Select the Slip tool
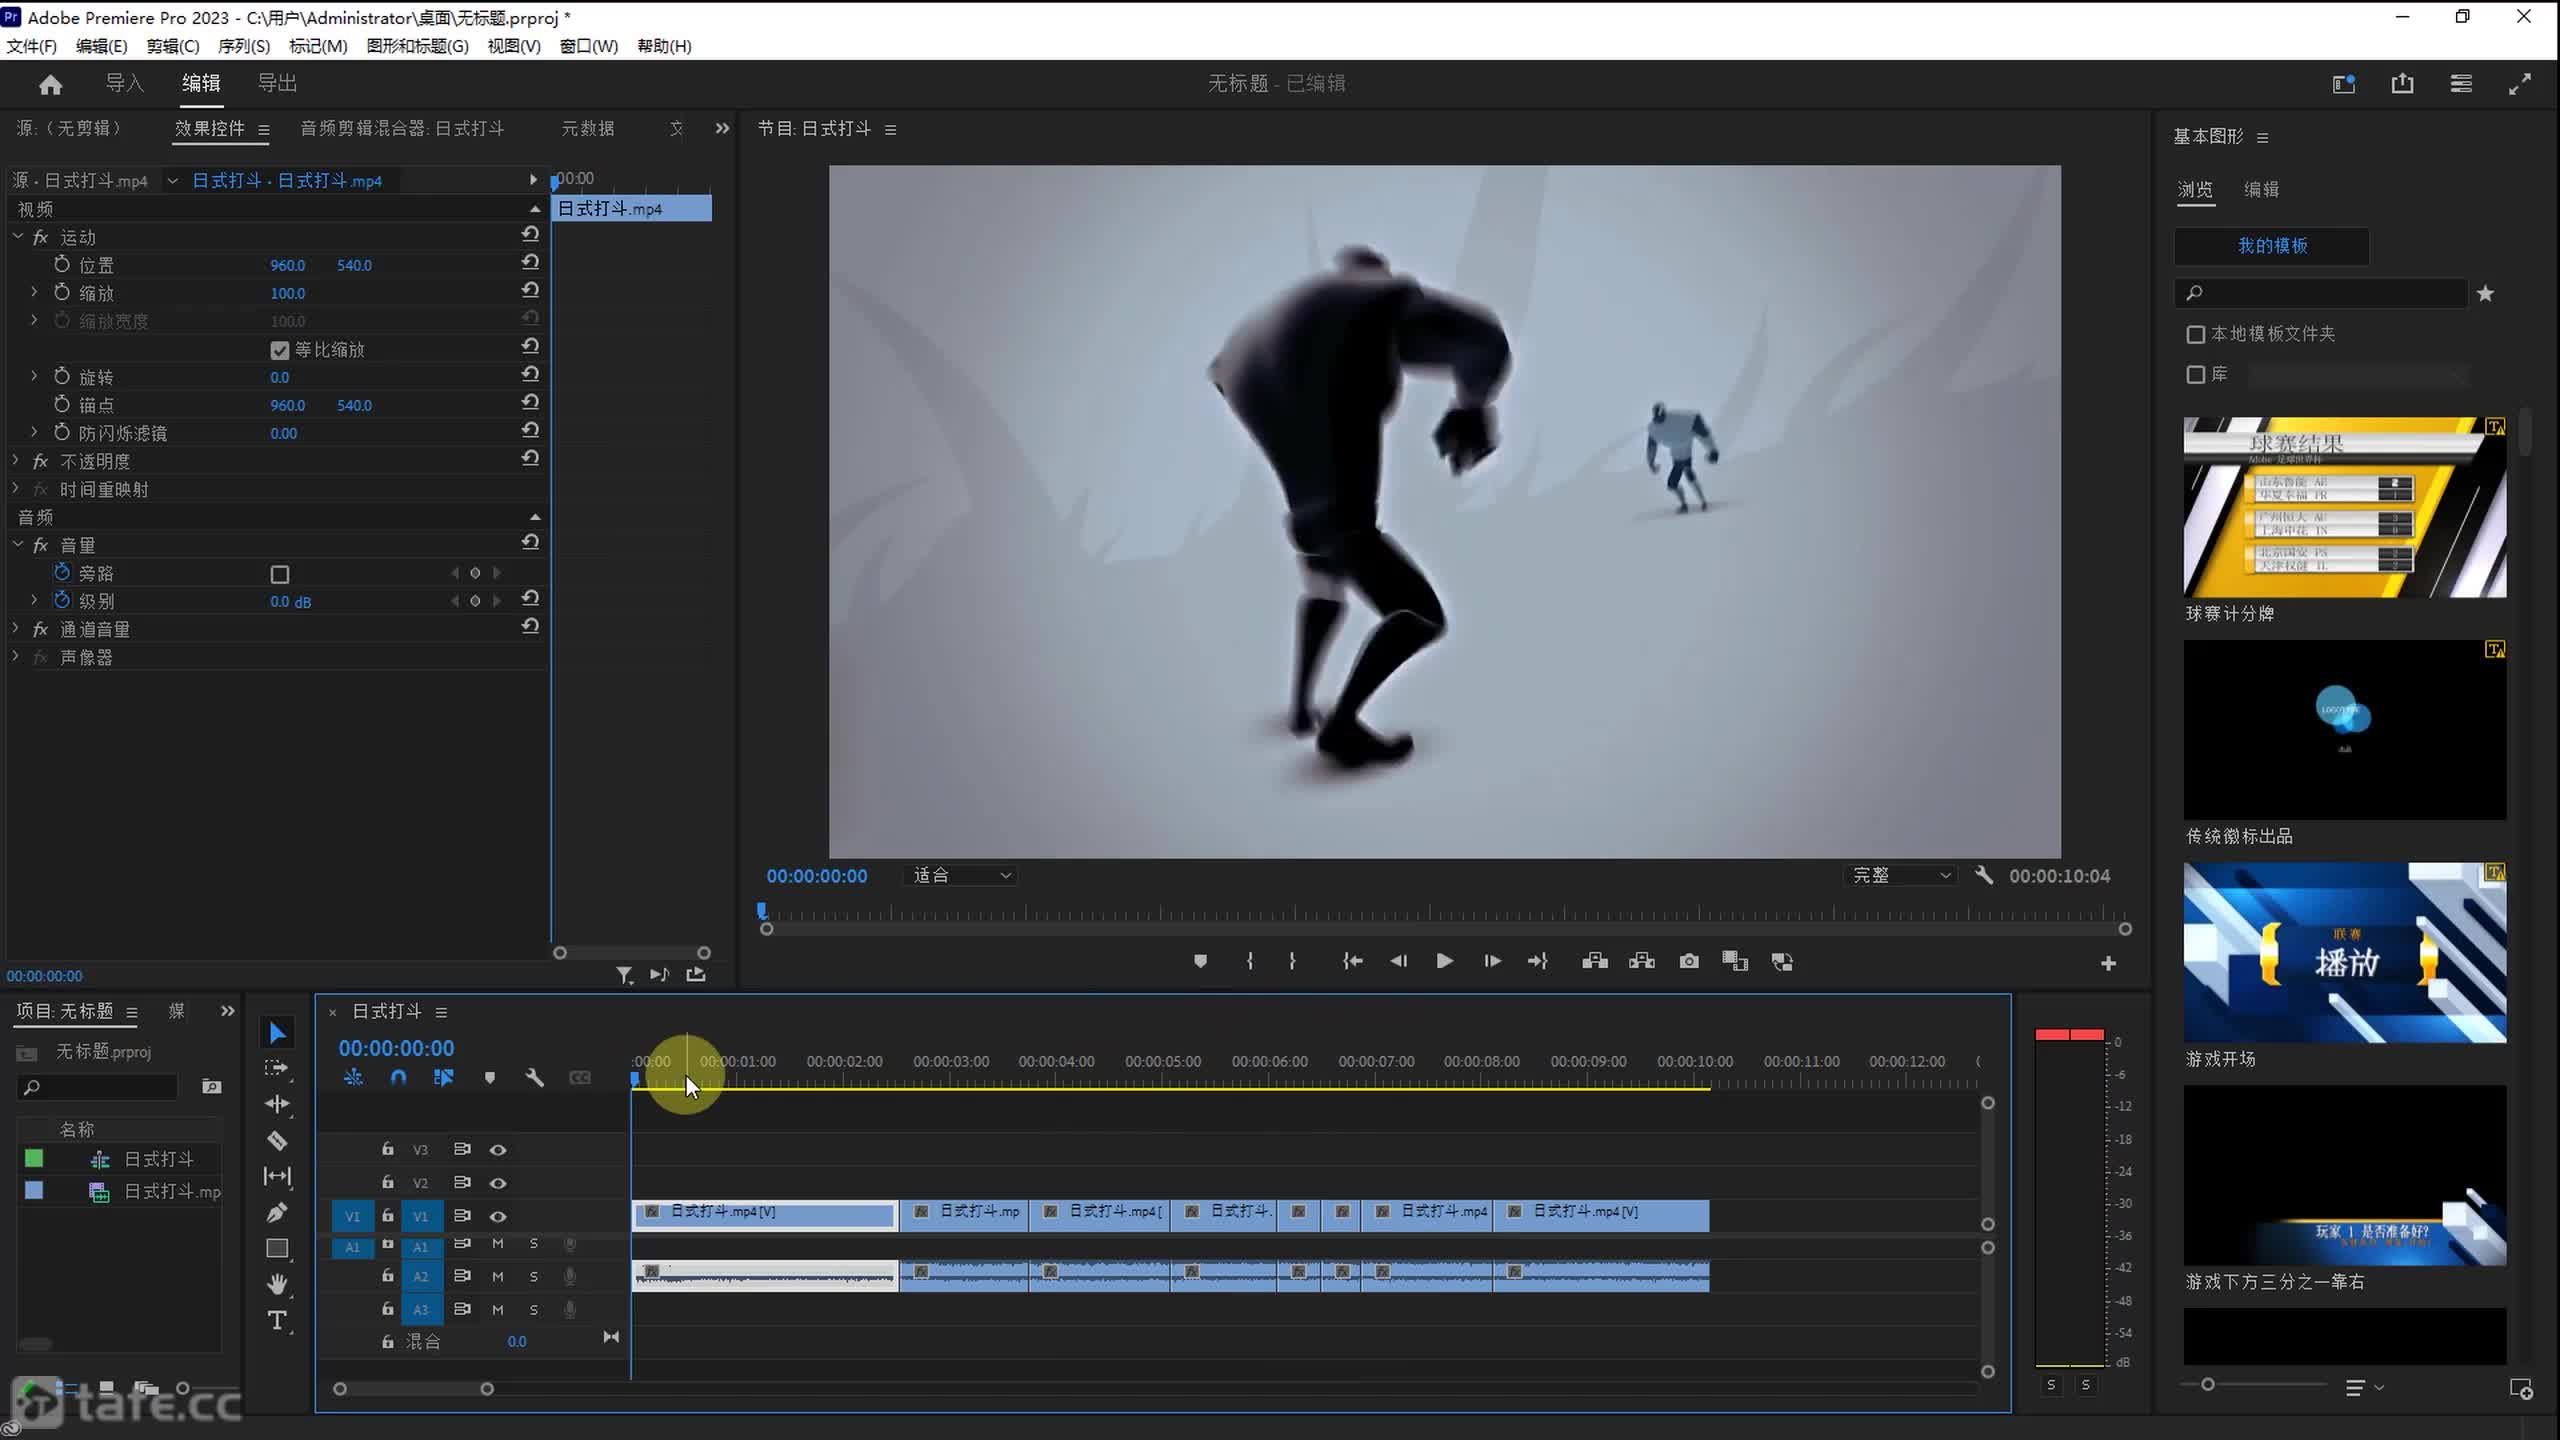Viewport: 2560px width, 1440px height. (x=277, y=1176)
